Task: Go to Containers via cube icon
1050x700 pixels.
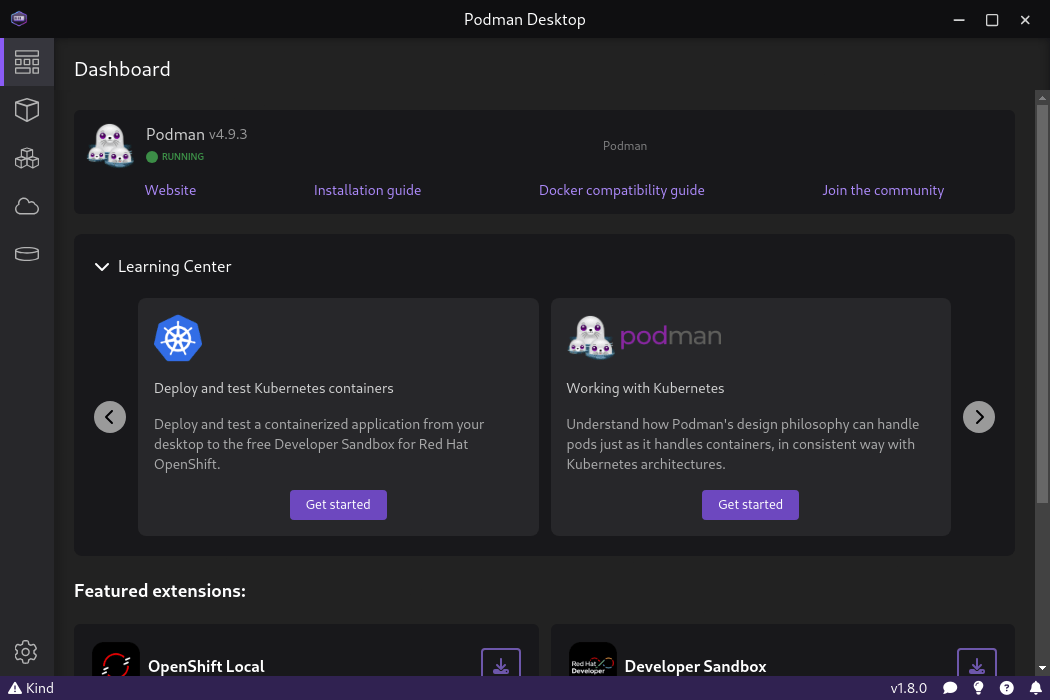Action: pos(27,110)
